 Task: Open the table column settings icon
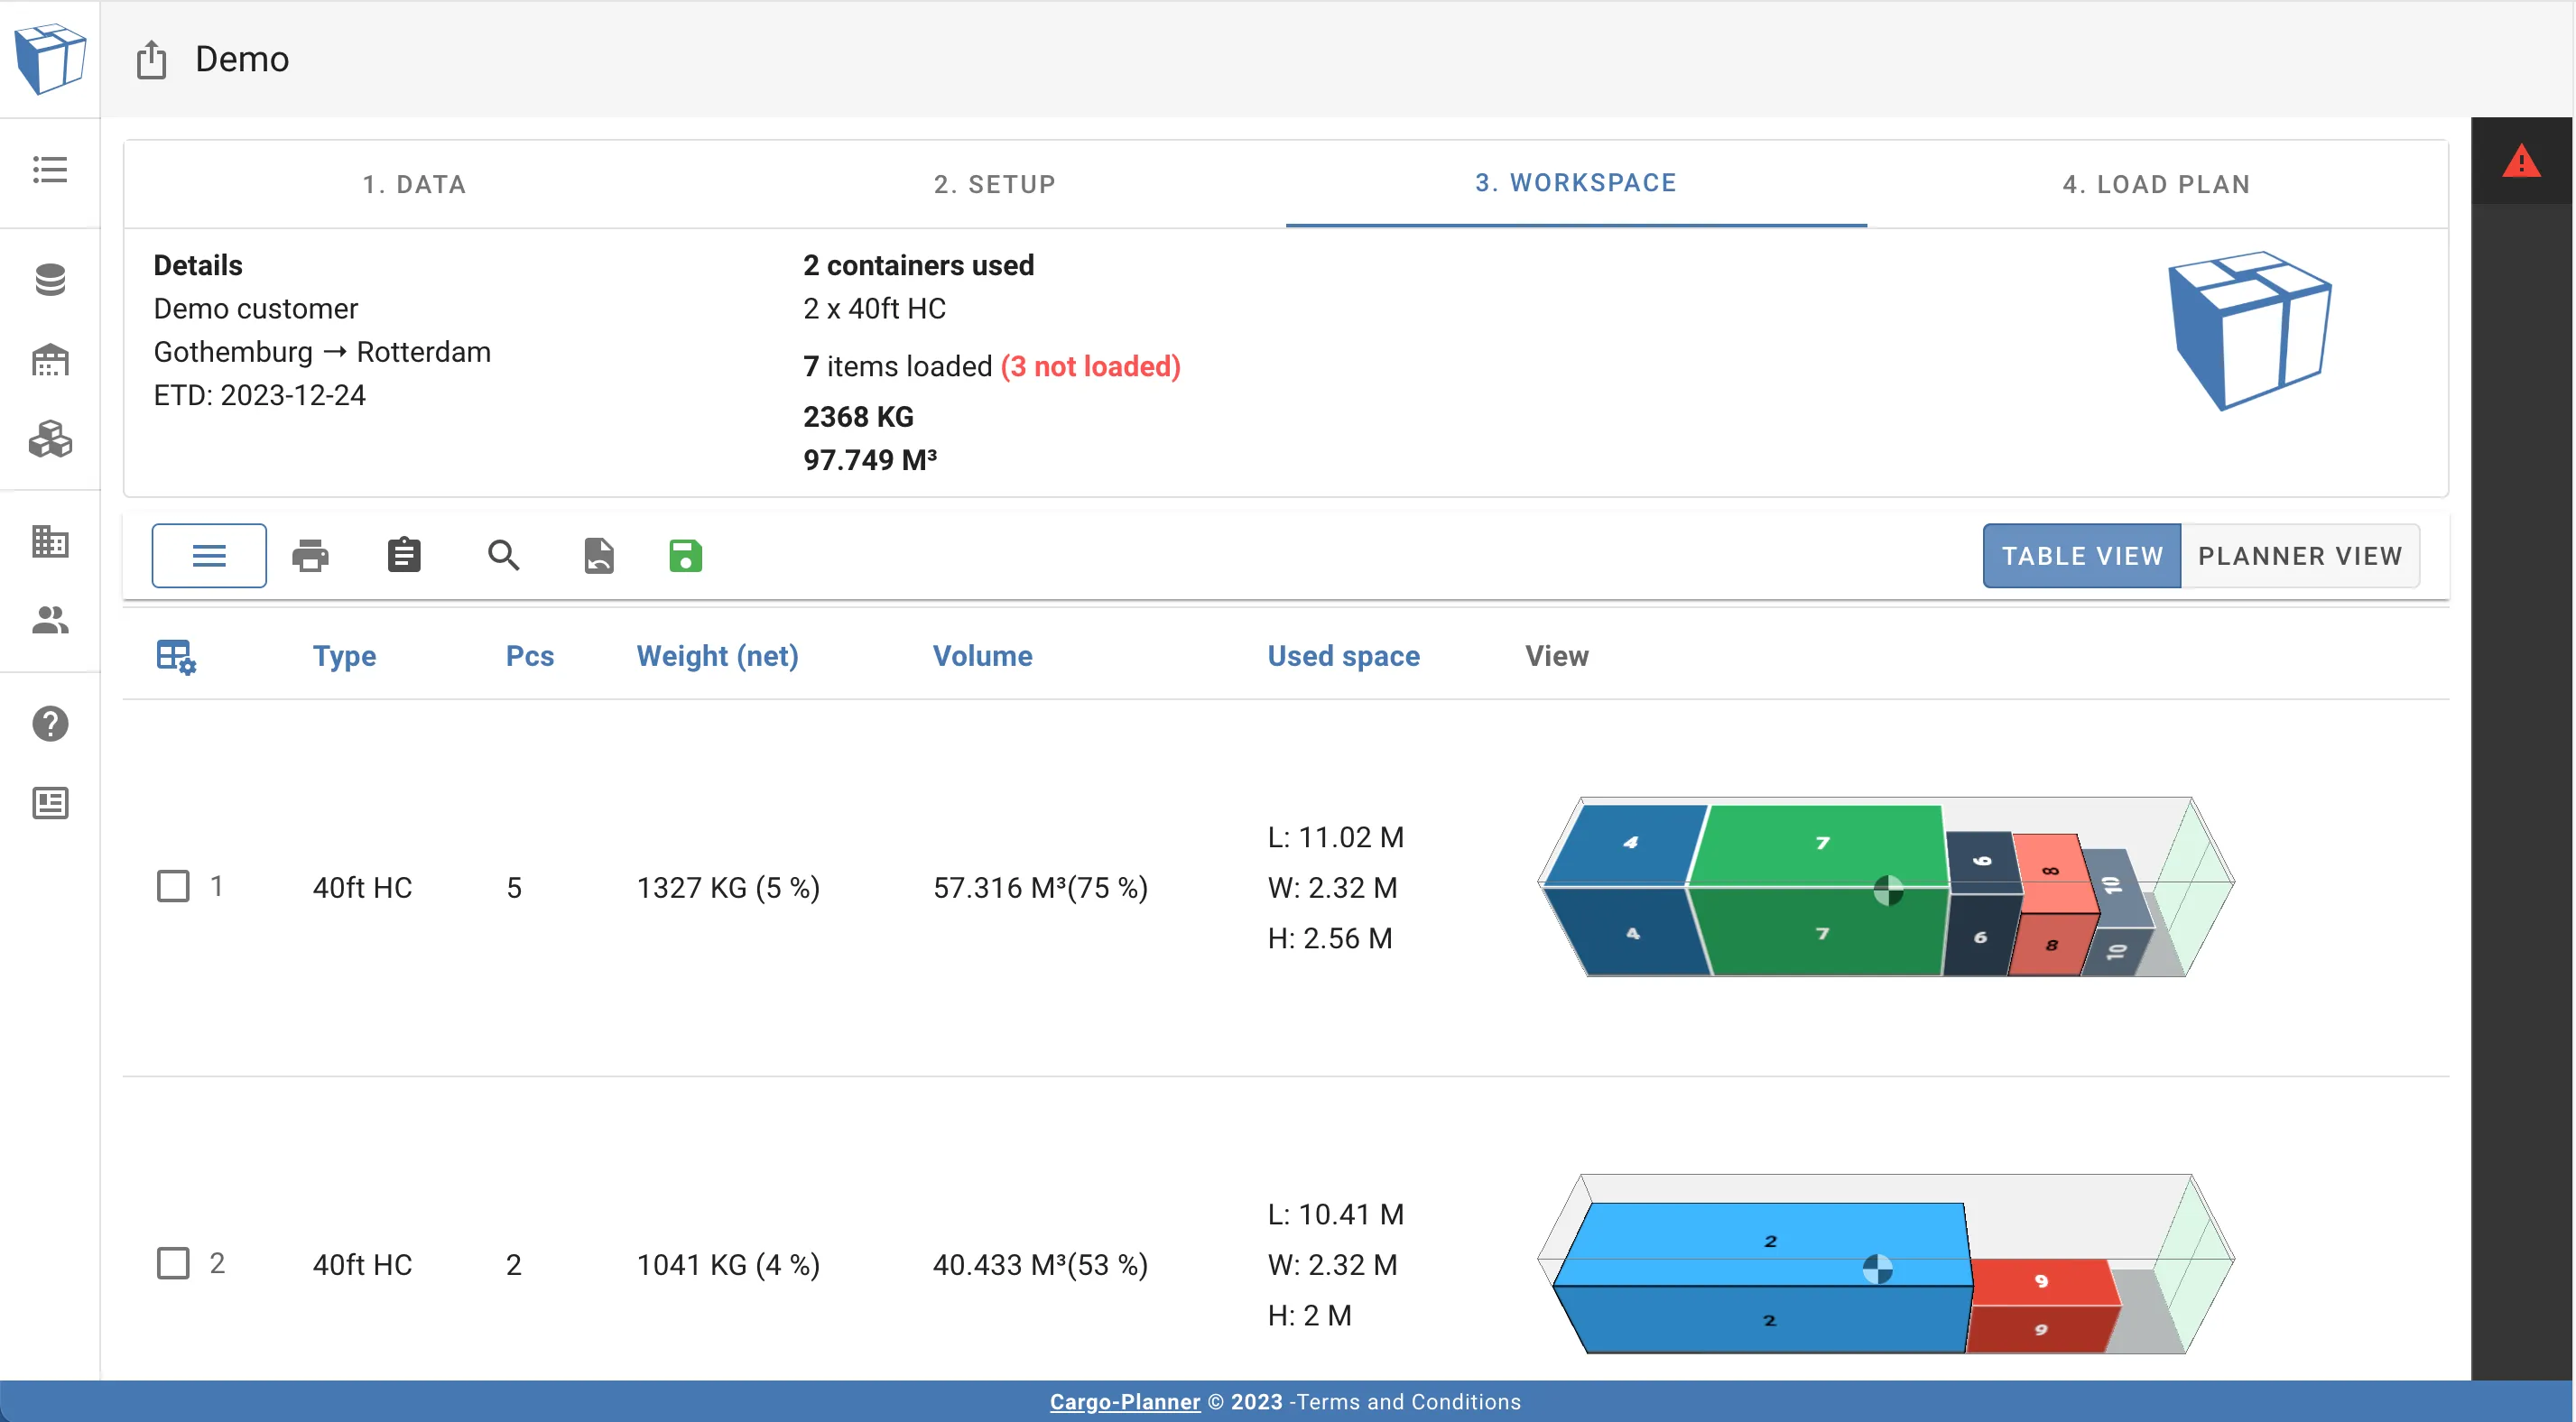click(176, 657)
